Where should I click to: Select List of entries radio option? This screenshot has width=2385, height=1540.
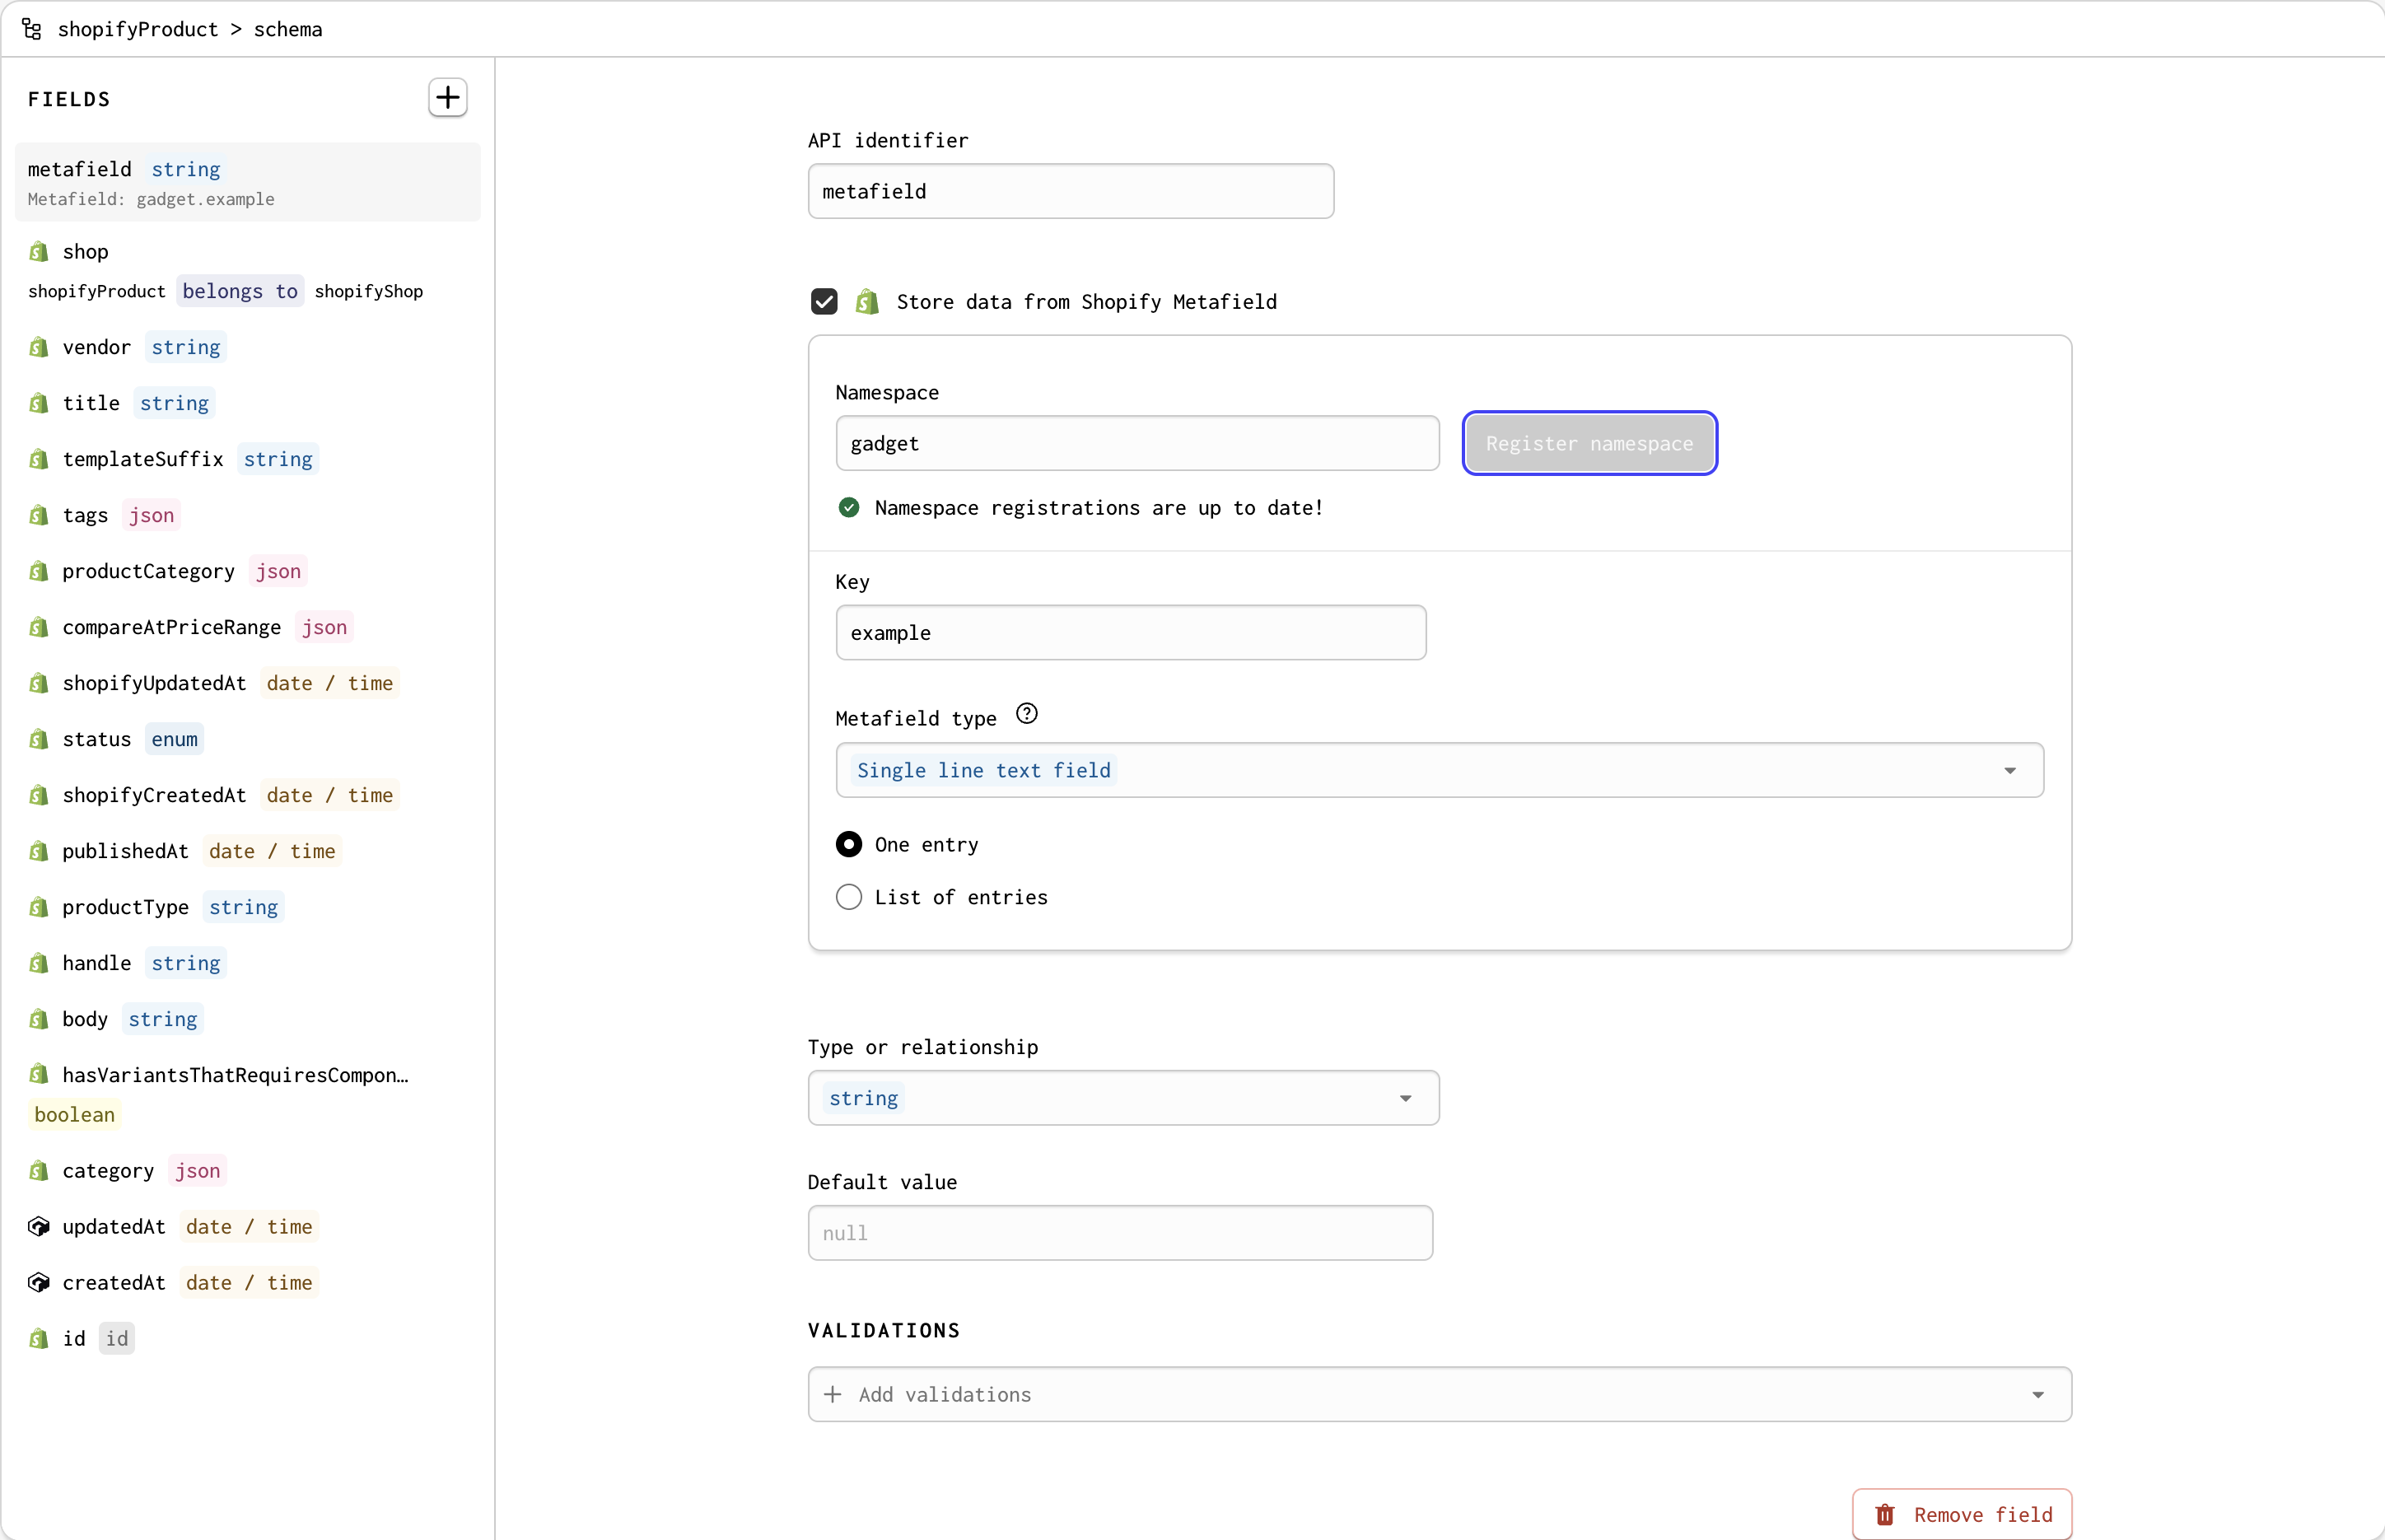click(849, 897)
